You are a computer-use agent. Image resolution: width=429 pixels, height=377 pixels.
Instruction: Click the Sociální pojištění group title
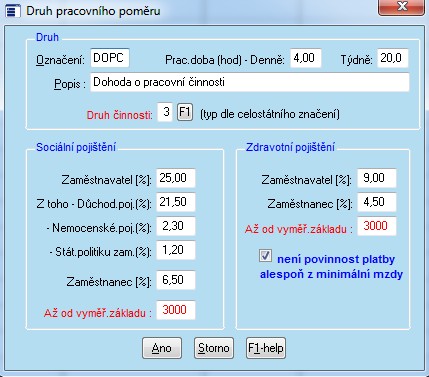(76, 147)
